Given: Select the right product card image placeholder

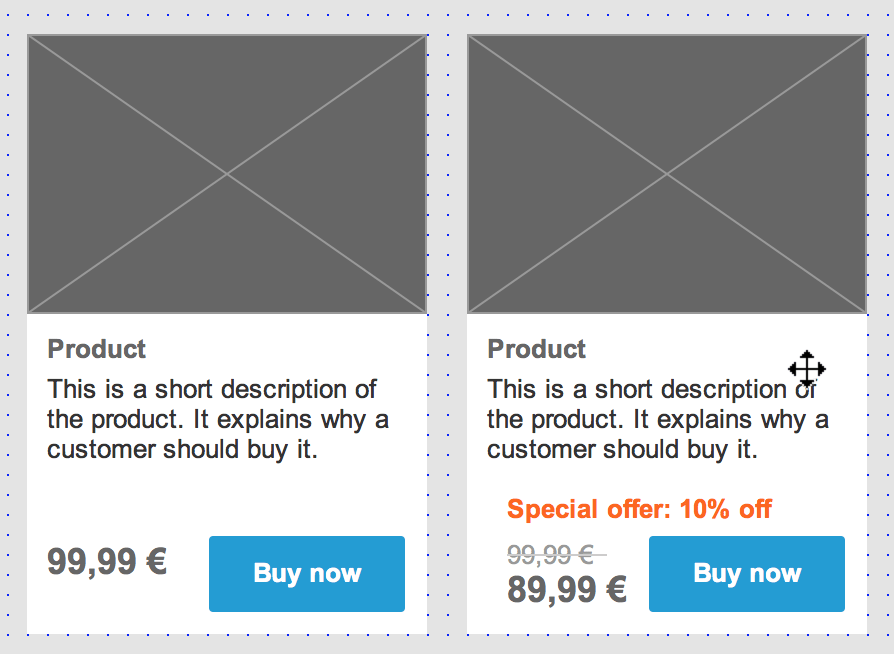Looking at the screenshot, I should (x=667, y=174).
